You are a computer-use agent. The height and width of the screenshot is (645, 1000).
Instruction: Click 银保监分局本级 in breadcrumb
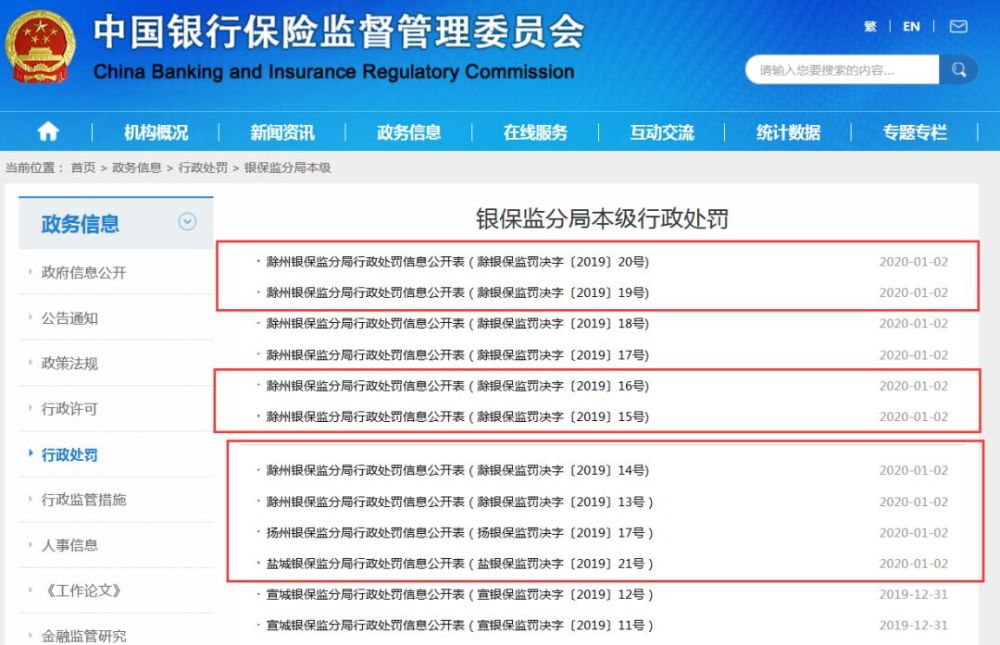point(288,168)
